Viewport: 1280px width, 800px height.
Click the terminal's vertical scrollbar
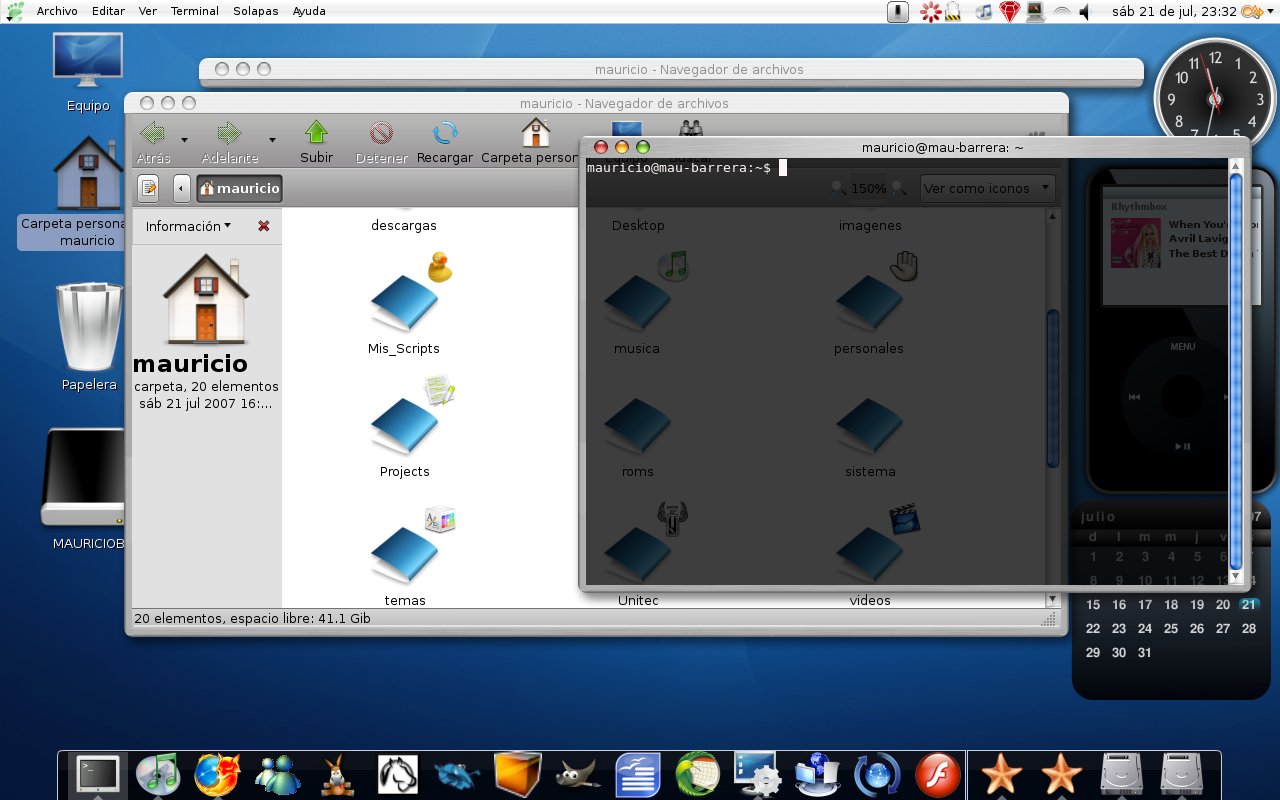pos(1236,370)
